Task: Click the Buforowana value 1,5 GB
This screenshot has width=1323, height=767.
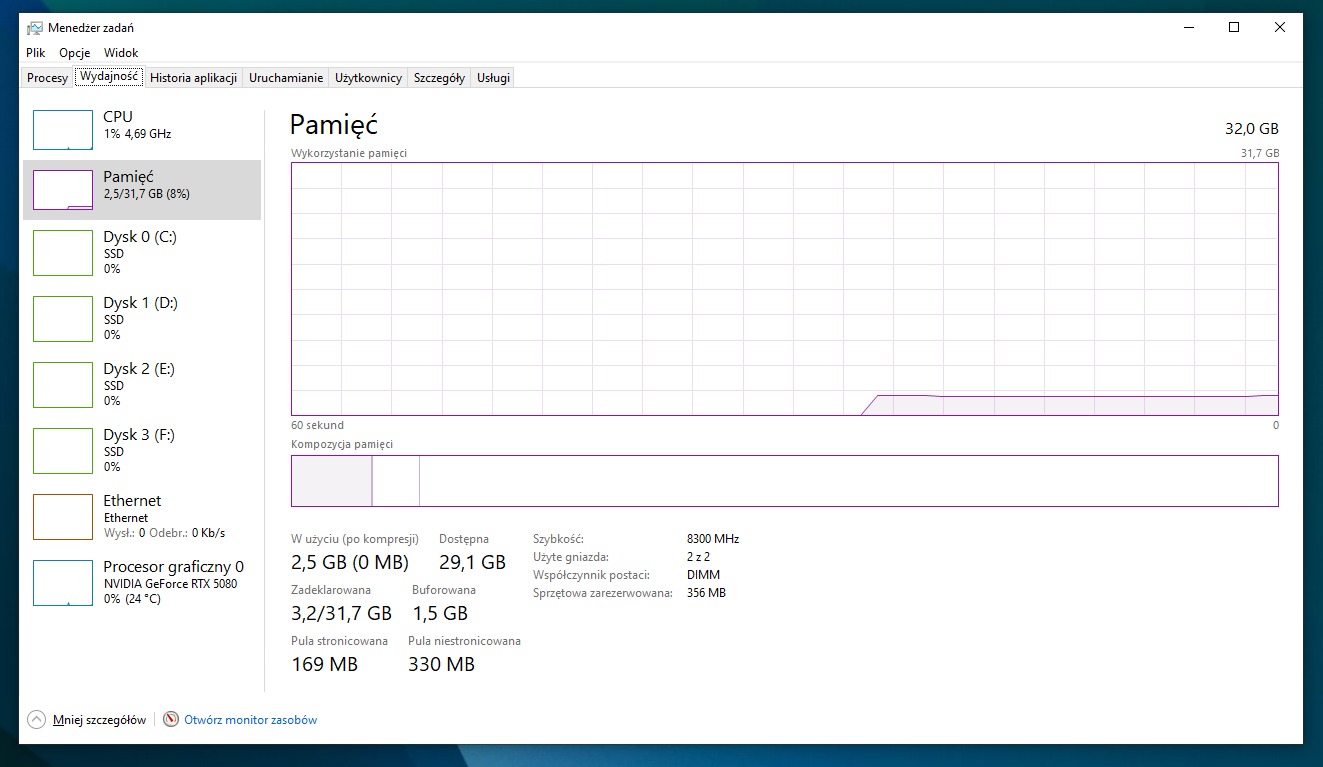Action: point(440,613)
